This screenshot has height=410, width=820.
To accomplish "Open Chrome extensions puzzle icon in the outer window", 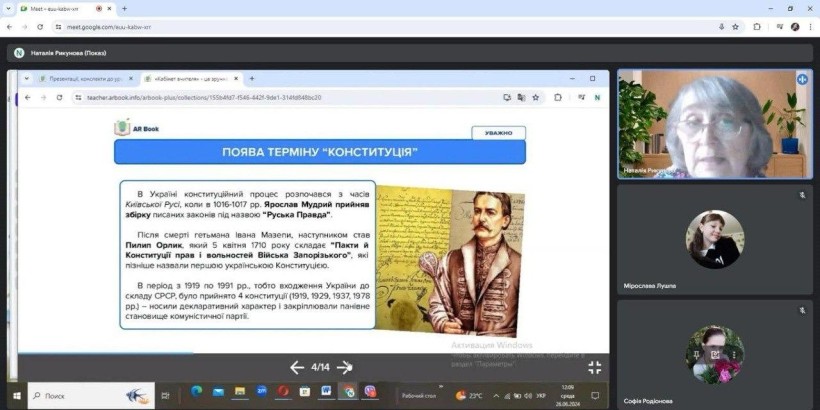I will click(x=757, y=27).
